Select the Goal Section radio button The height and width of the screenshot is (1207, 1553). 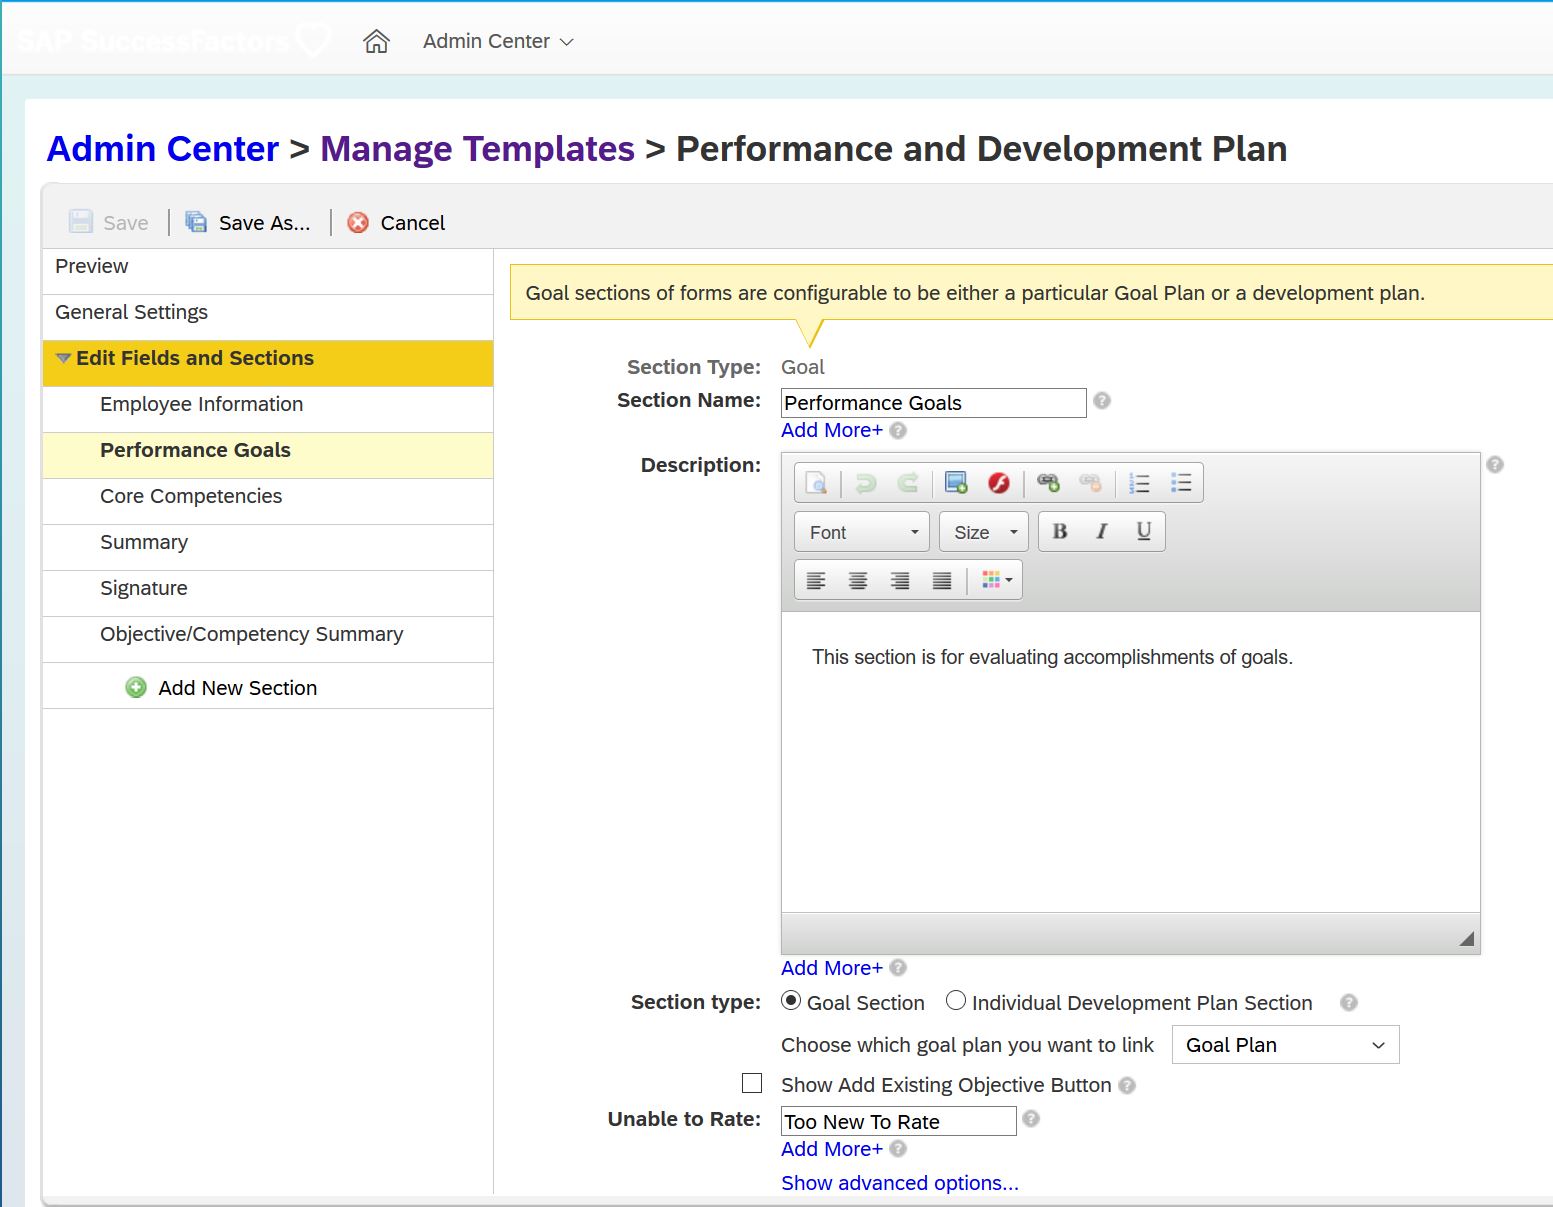(x=791, y=1000)
